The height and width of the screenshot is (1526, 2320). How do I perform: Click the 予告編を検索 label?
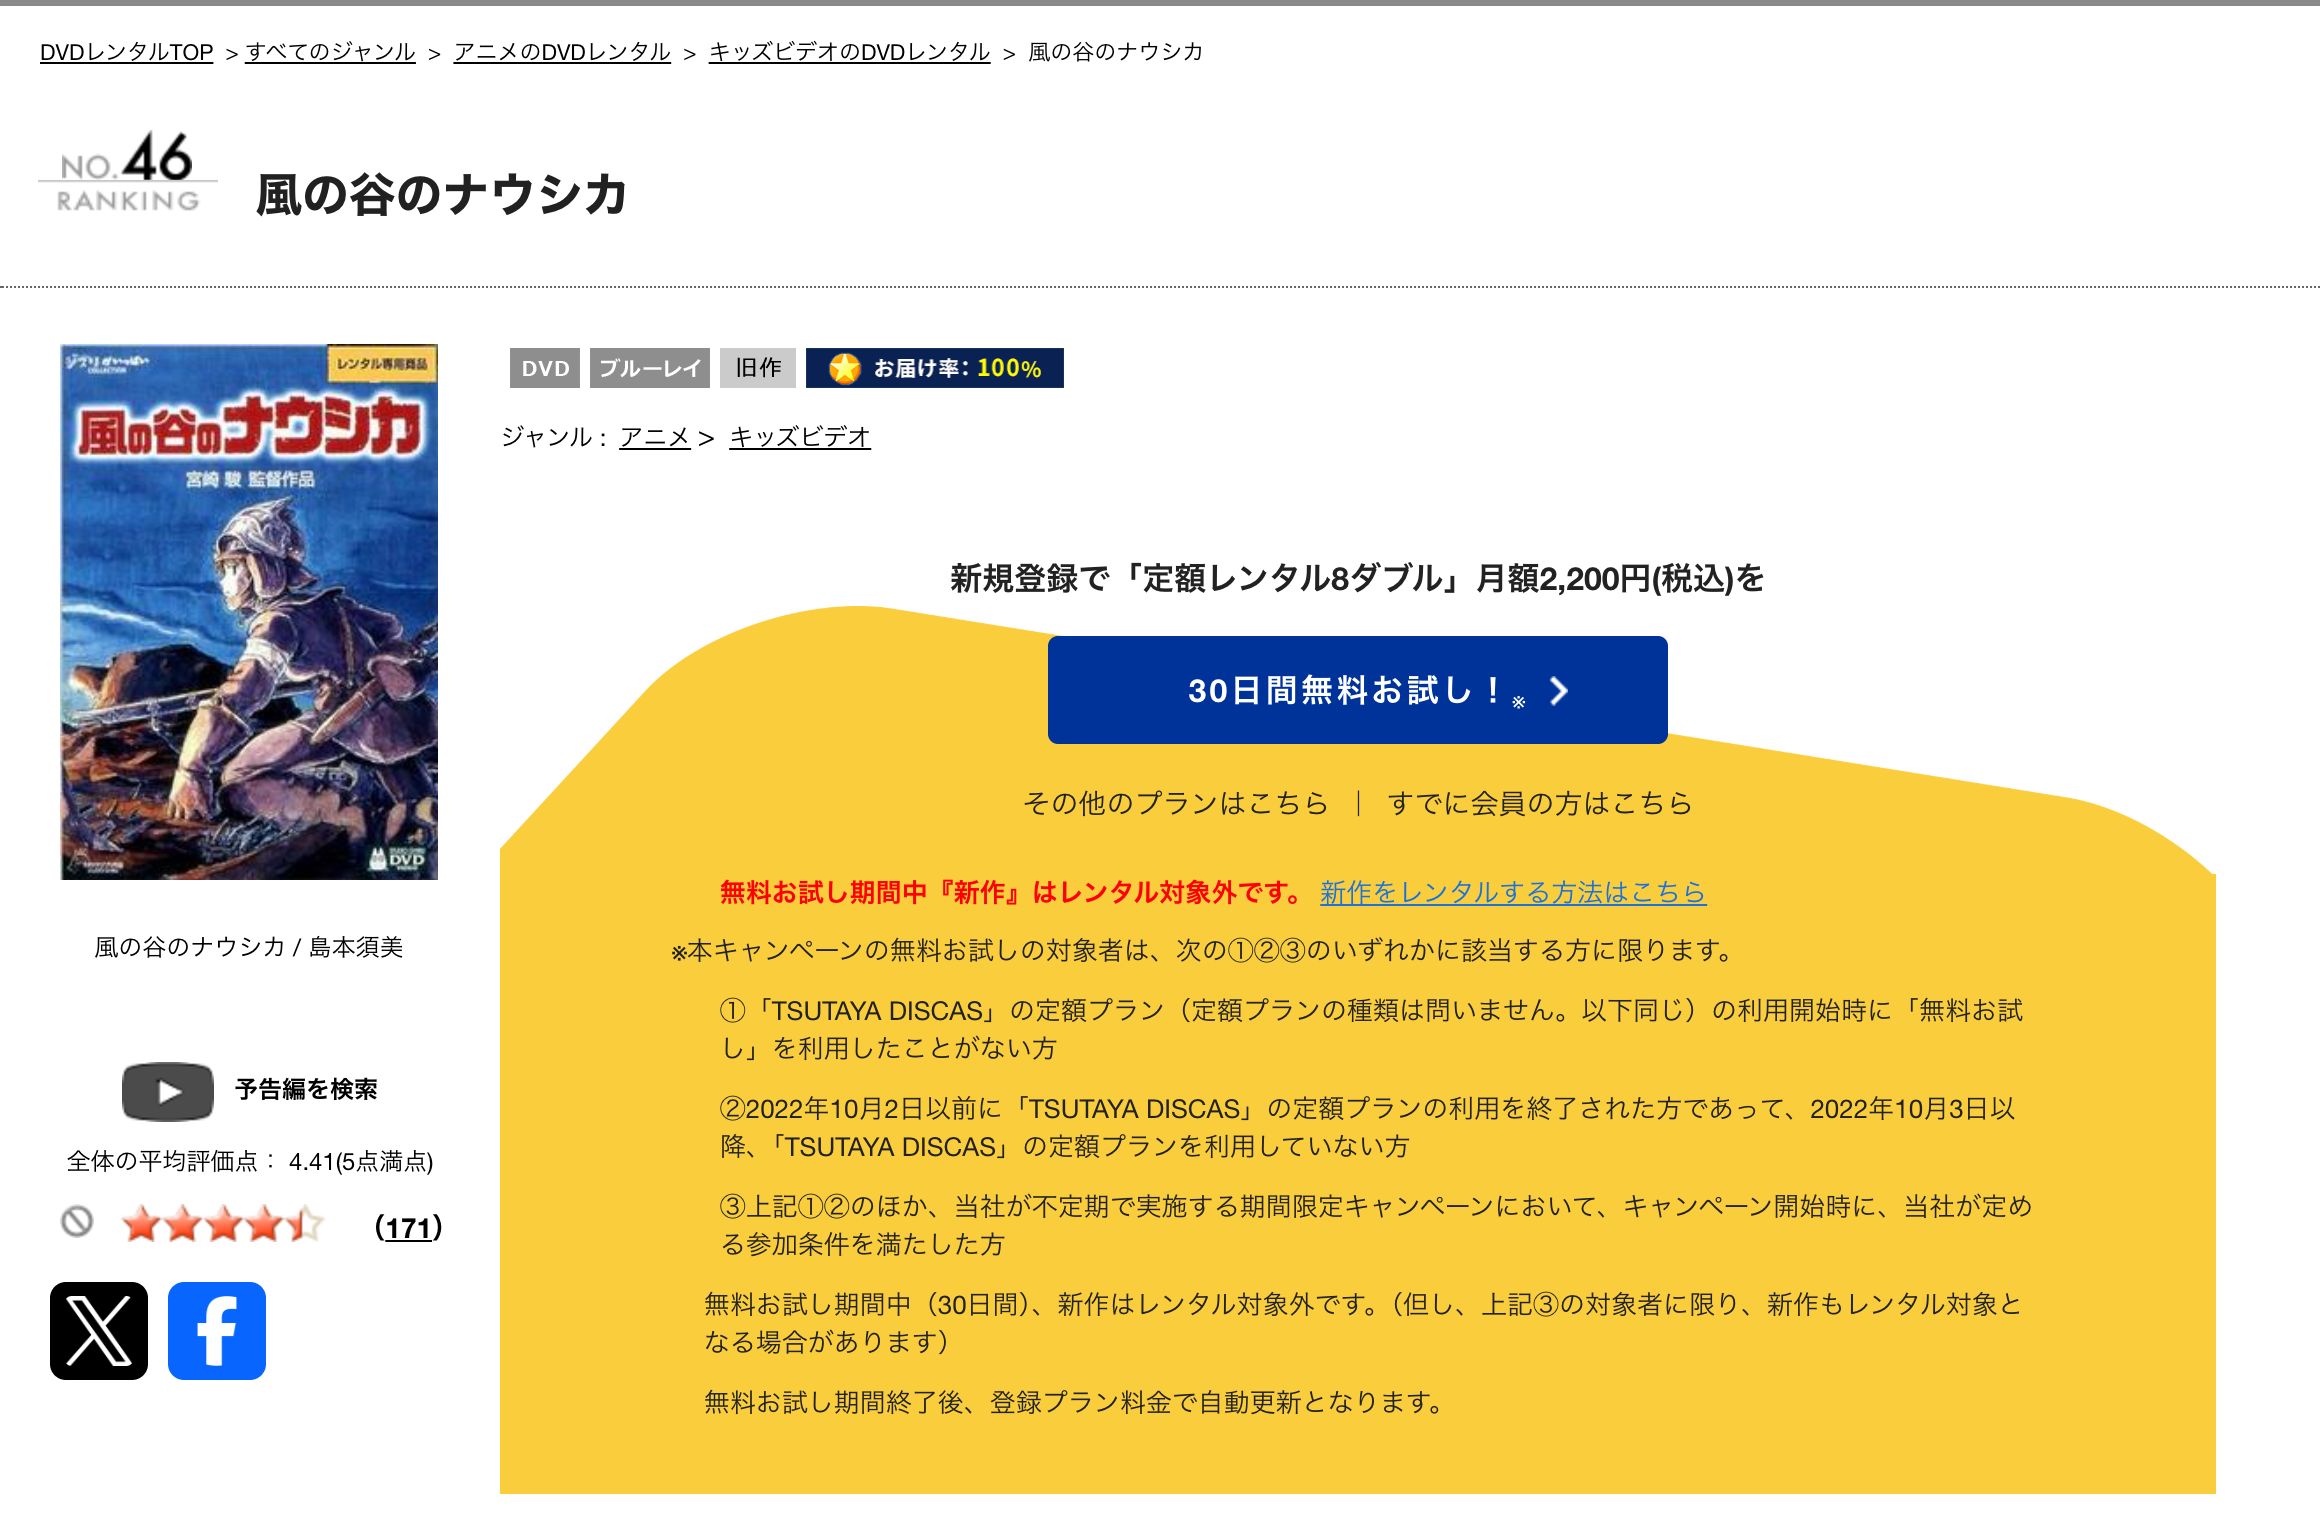(x=306, y=1090)
